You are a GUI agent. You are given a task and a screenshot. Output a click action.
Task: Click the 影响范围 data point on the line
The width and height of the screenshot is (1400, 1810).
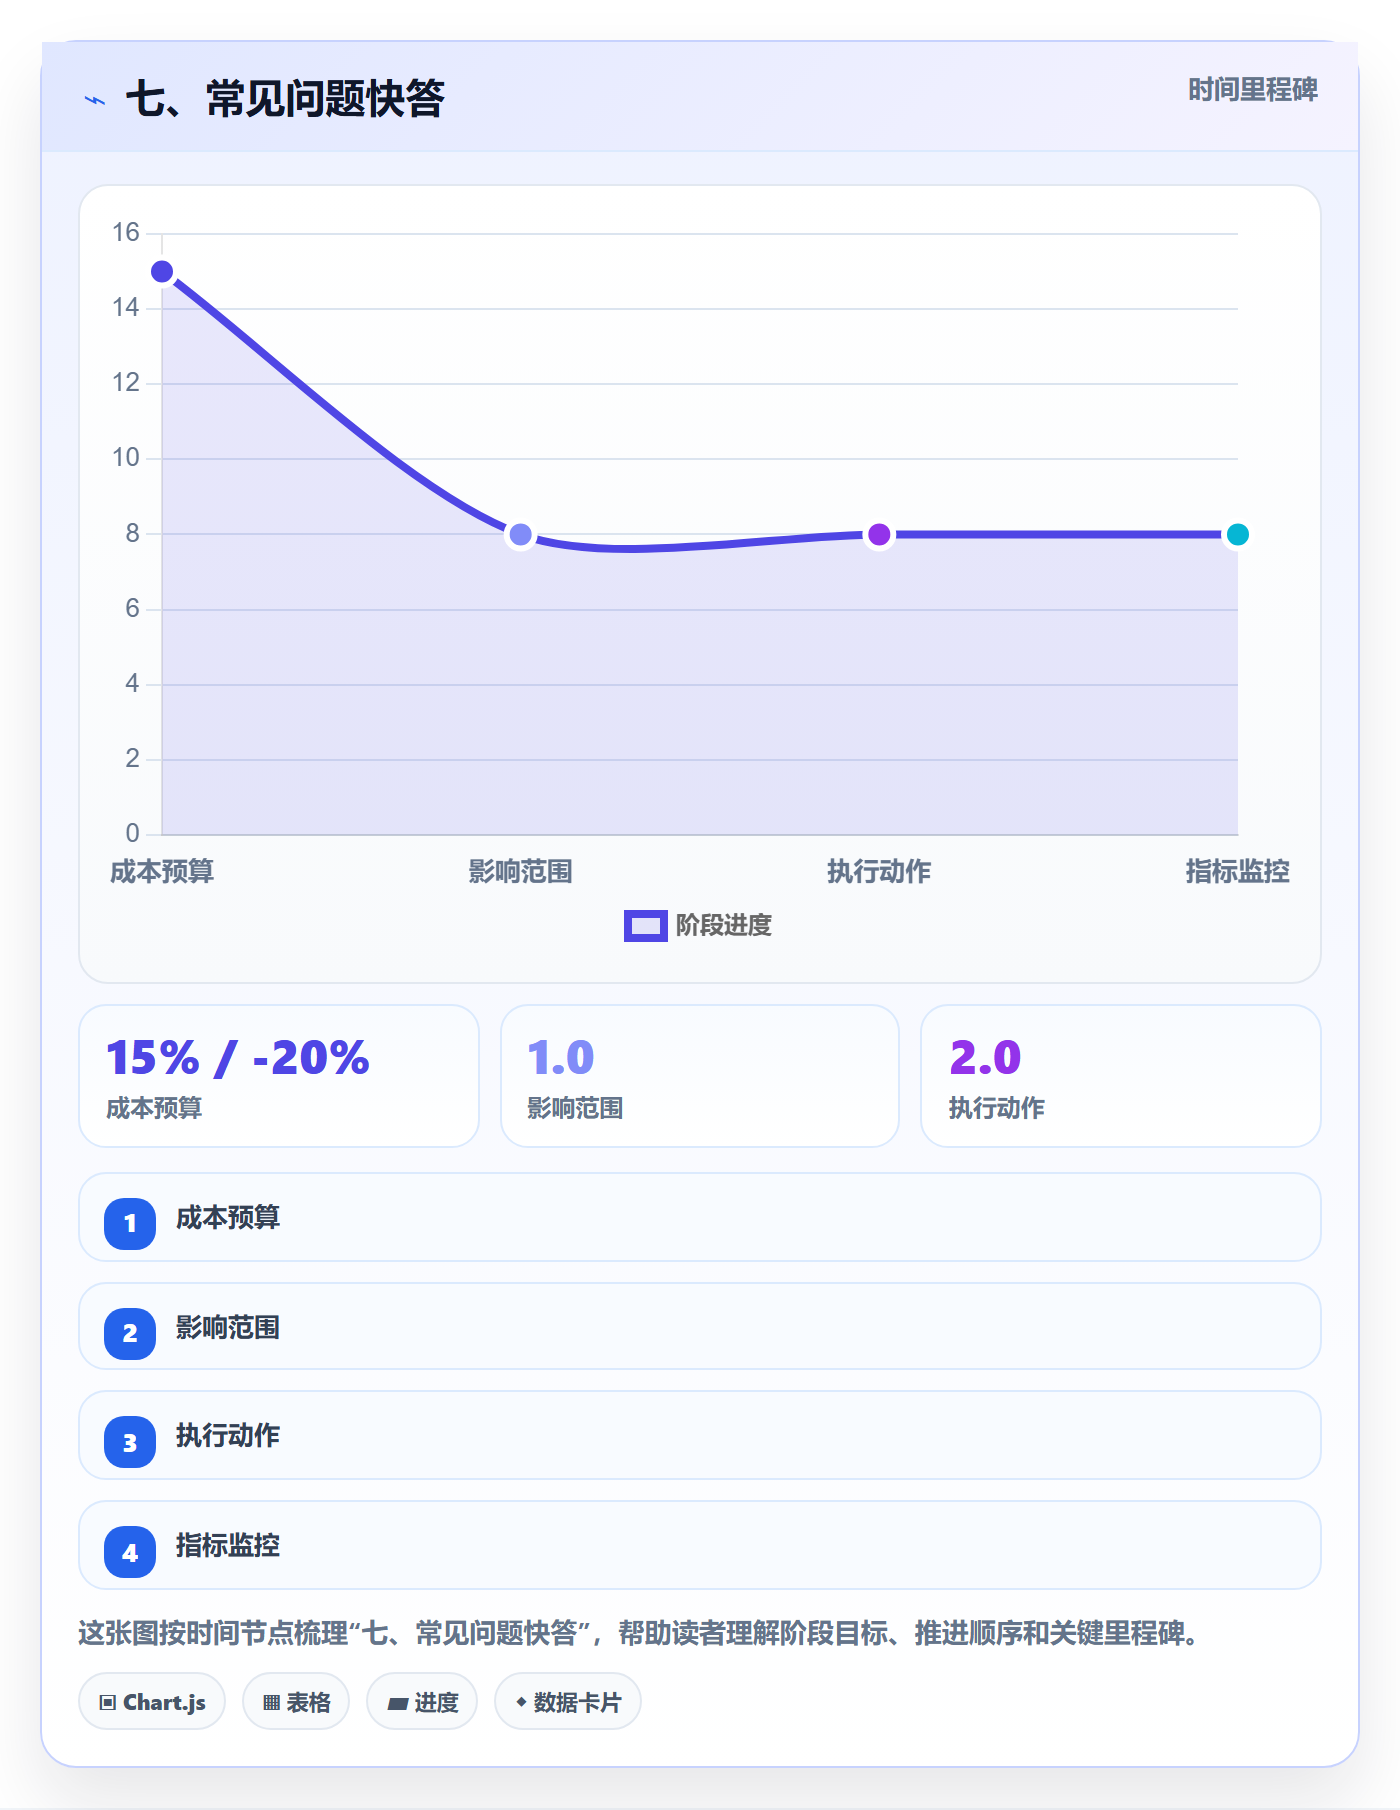(x=520, y=535)
